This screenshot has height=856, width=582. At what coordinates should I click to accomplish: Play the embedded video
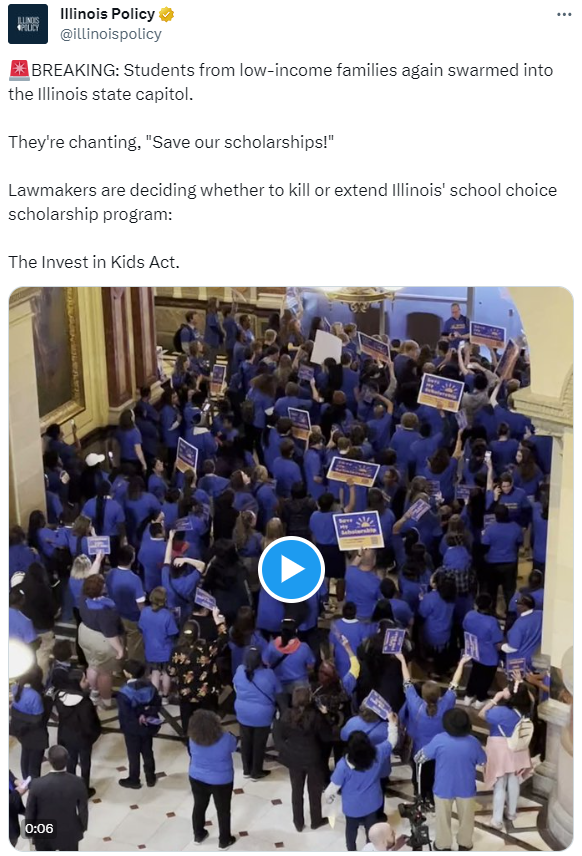pyautogui.click(x=291, y=569)
